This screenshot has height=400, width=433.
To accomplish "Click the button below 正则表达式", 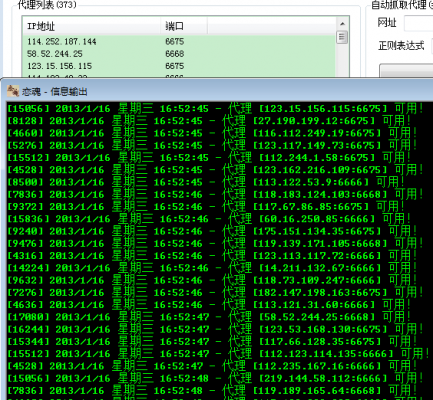I will click(406, 71).
